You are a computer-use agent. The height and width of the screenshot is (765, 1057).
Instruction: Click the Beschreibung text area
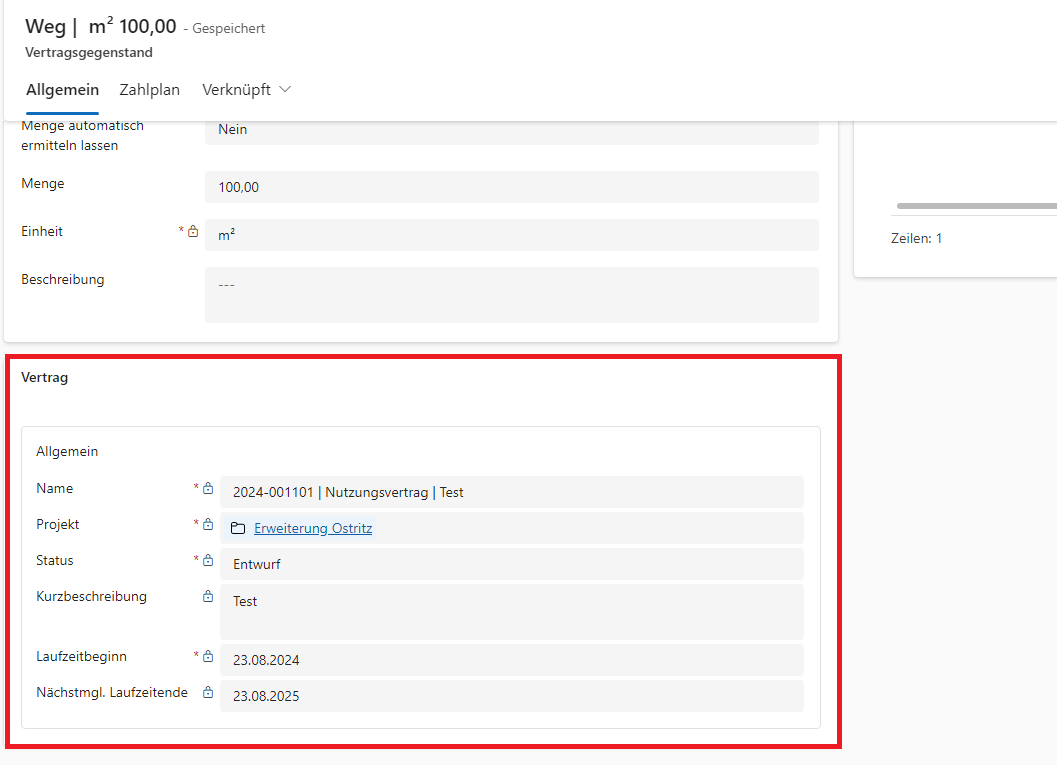[x=511, y=294]
